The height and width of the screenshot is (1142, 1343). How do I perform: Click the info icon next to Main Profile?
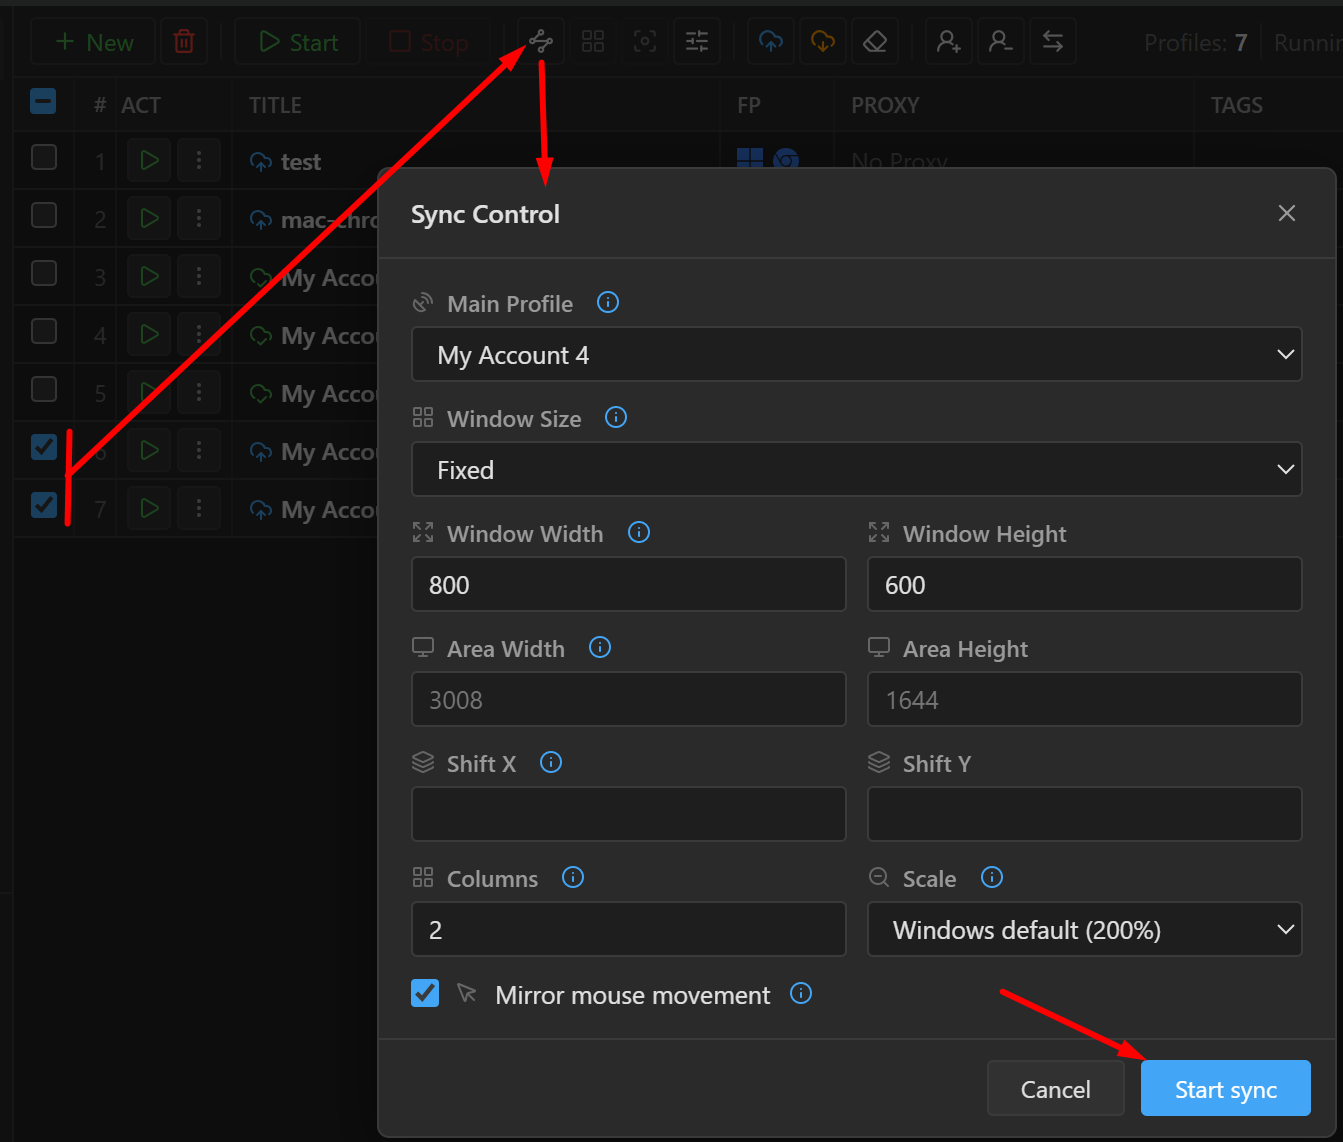[x=608, y=302]
